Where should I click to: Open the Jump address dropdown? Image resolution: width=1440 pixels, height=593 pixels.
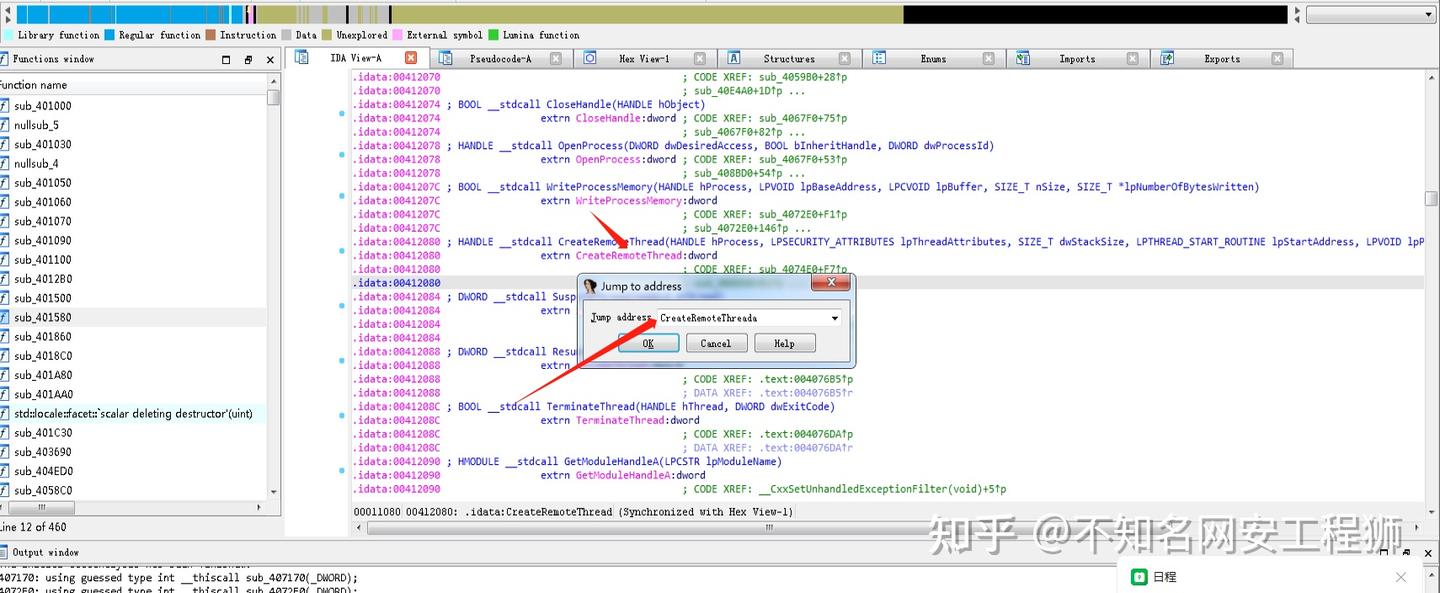coord(833,318)
